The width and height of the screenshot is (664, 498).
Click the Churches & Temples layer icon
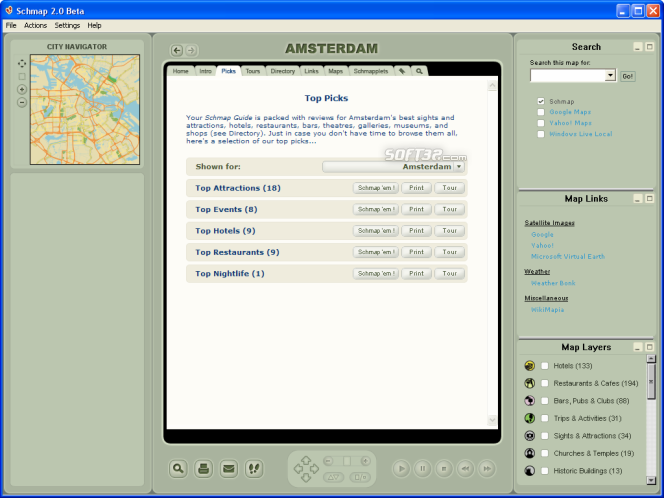[529, 453]
